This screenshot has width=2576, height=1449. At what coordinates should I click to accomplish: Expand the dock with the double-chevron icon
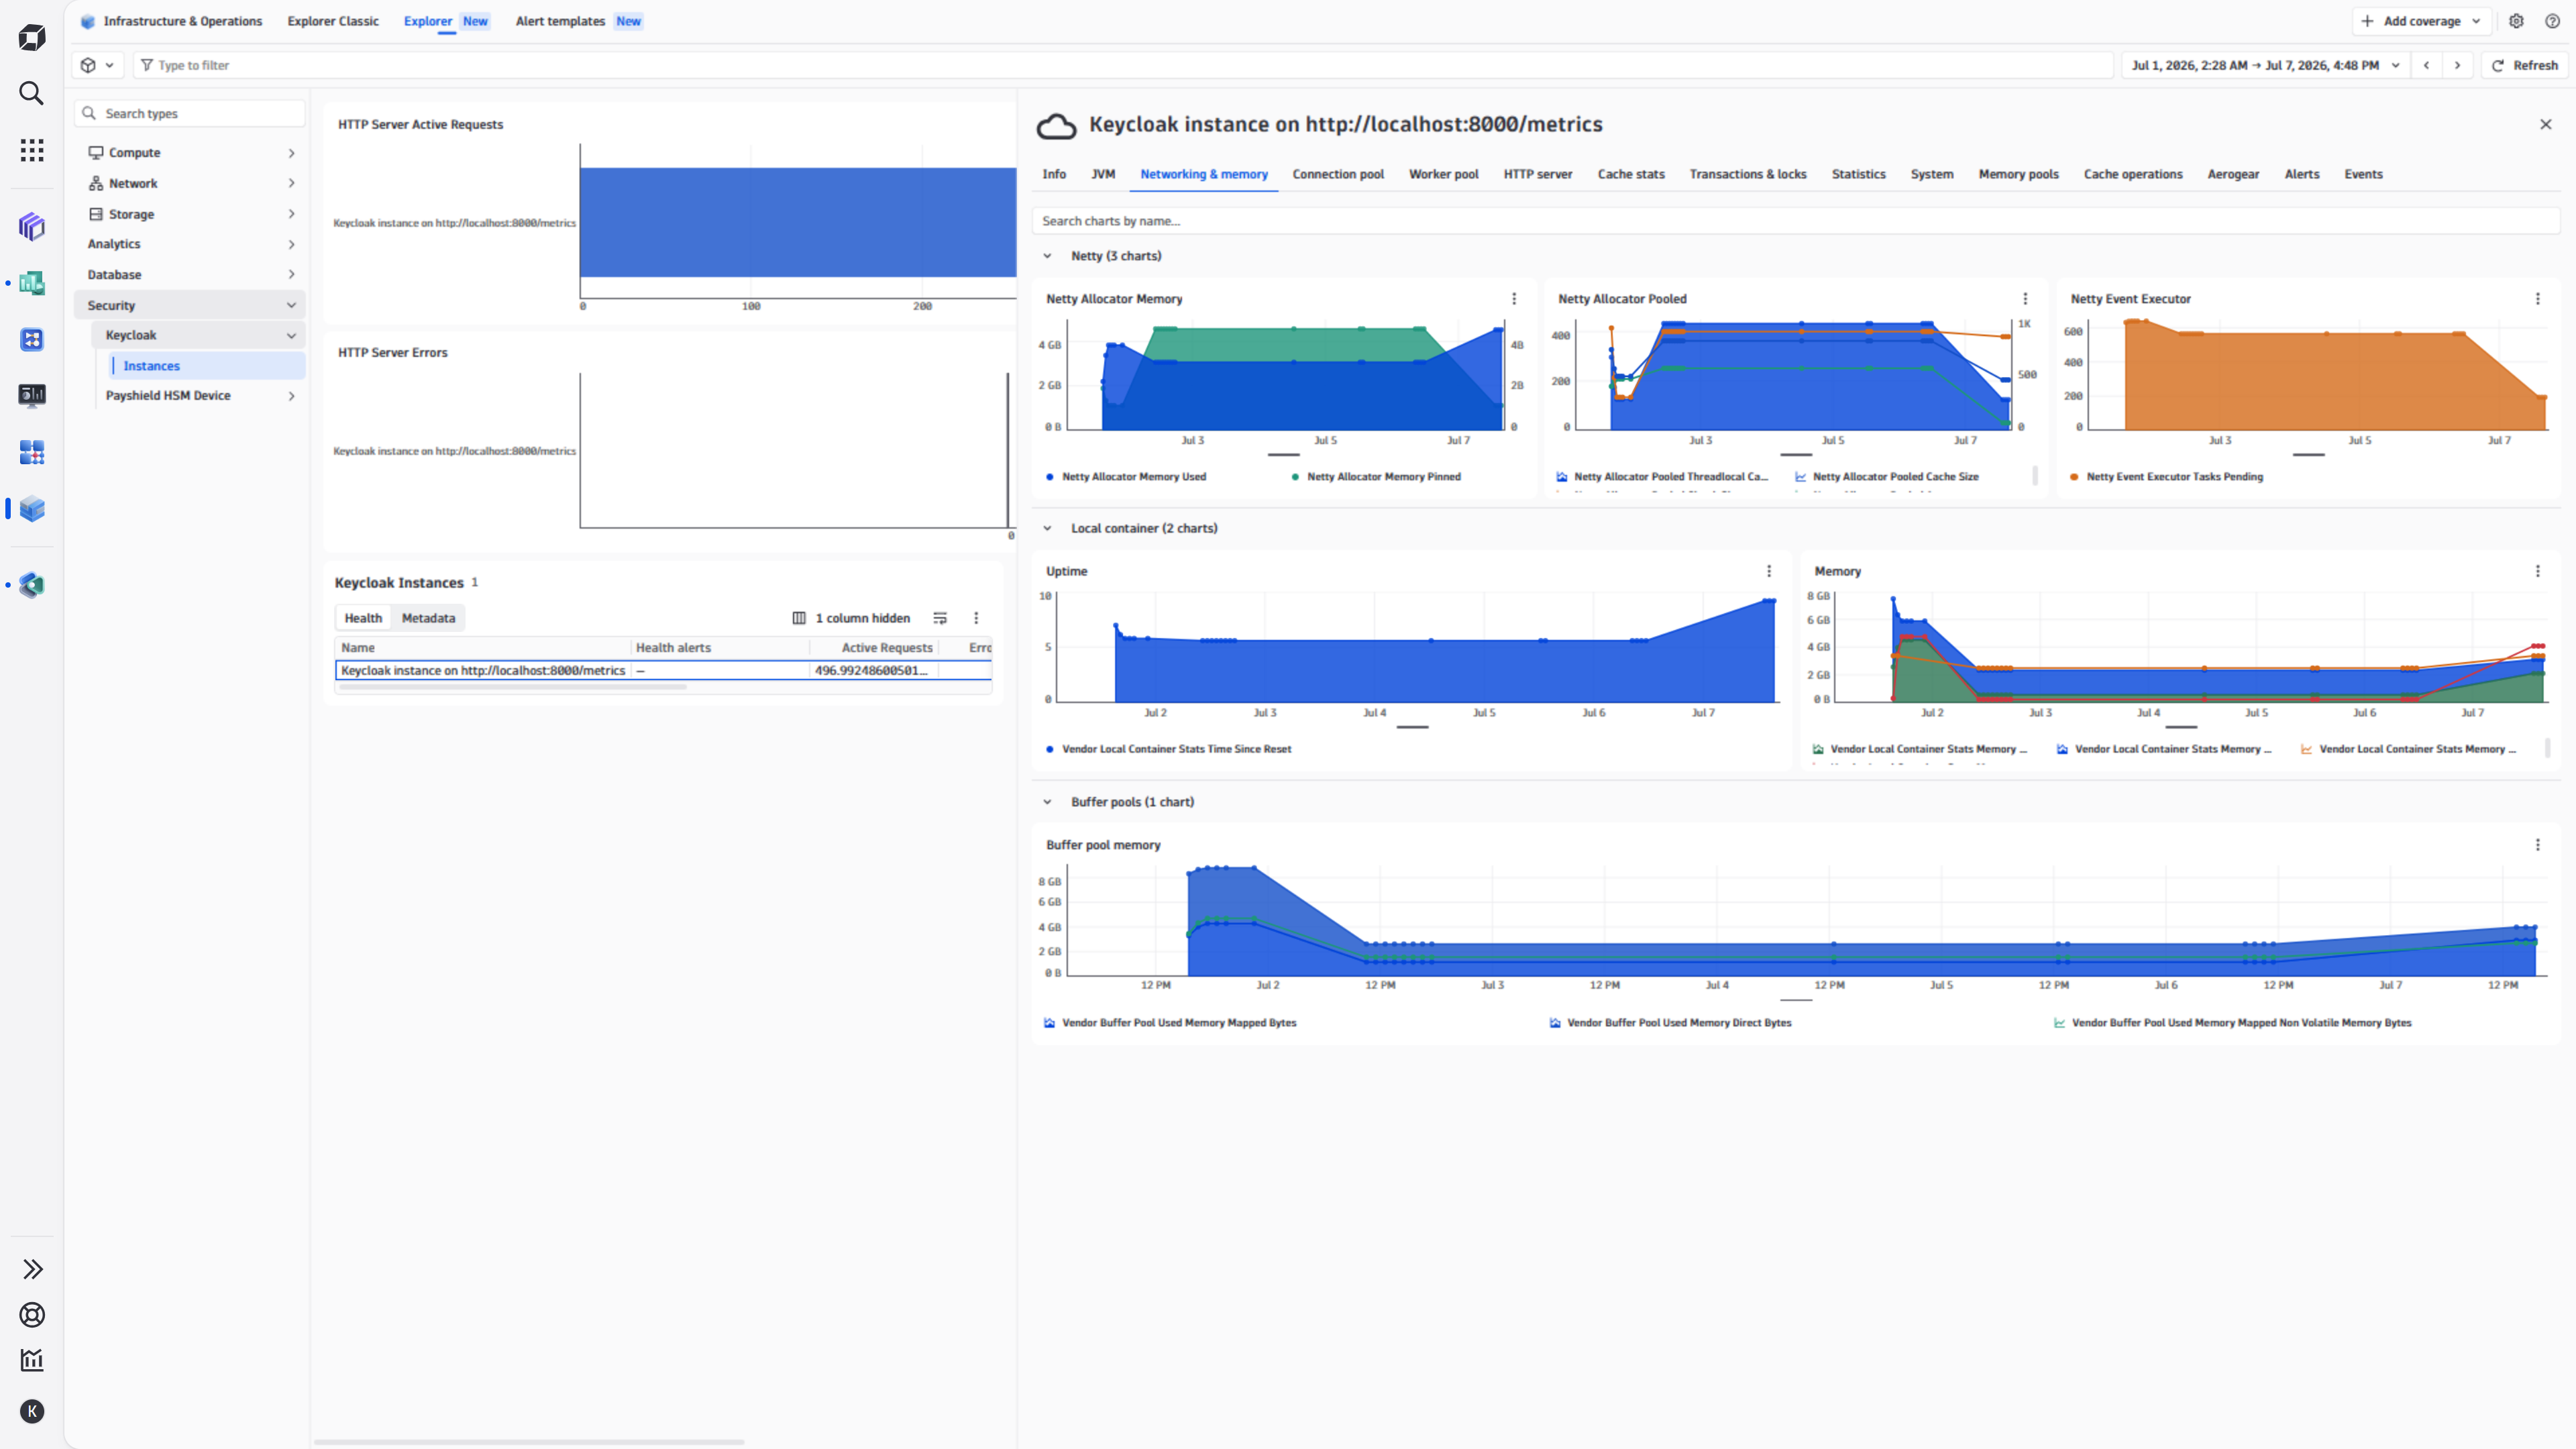click(32, 1269)
